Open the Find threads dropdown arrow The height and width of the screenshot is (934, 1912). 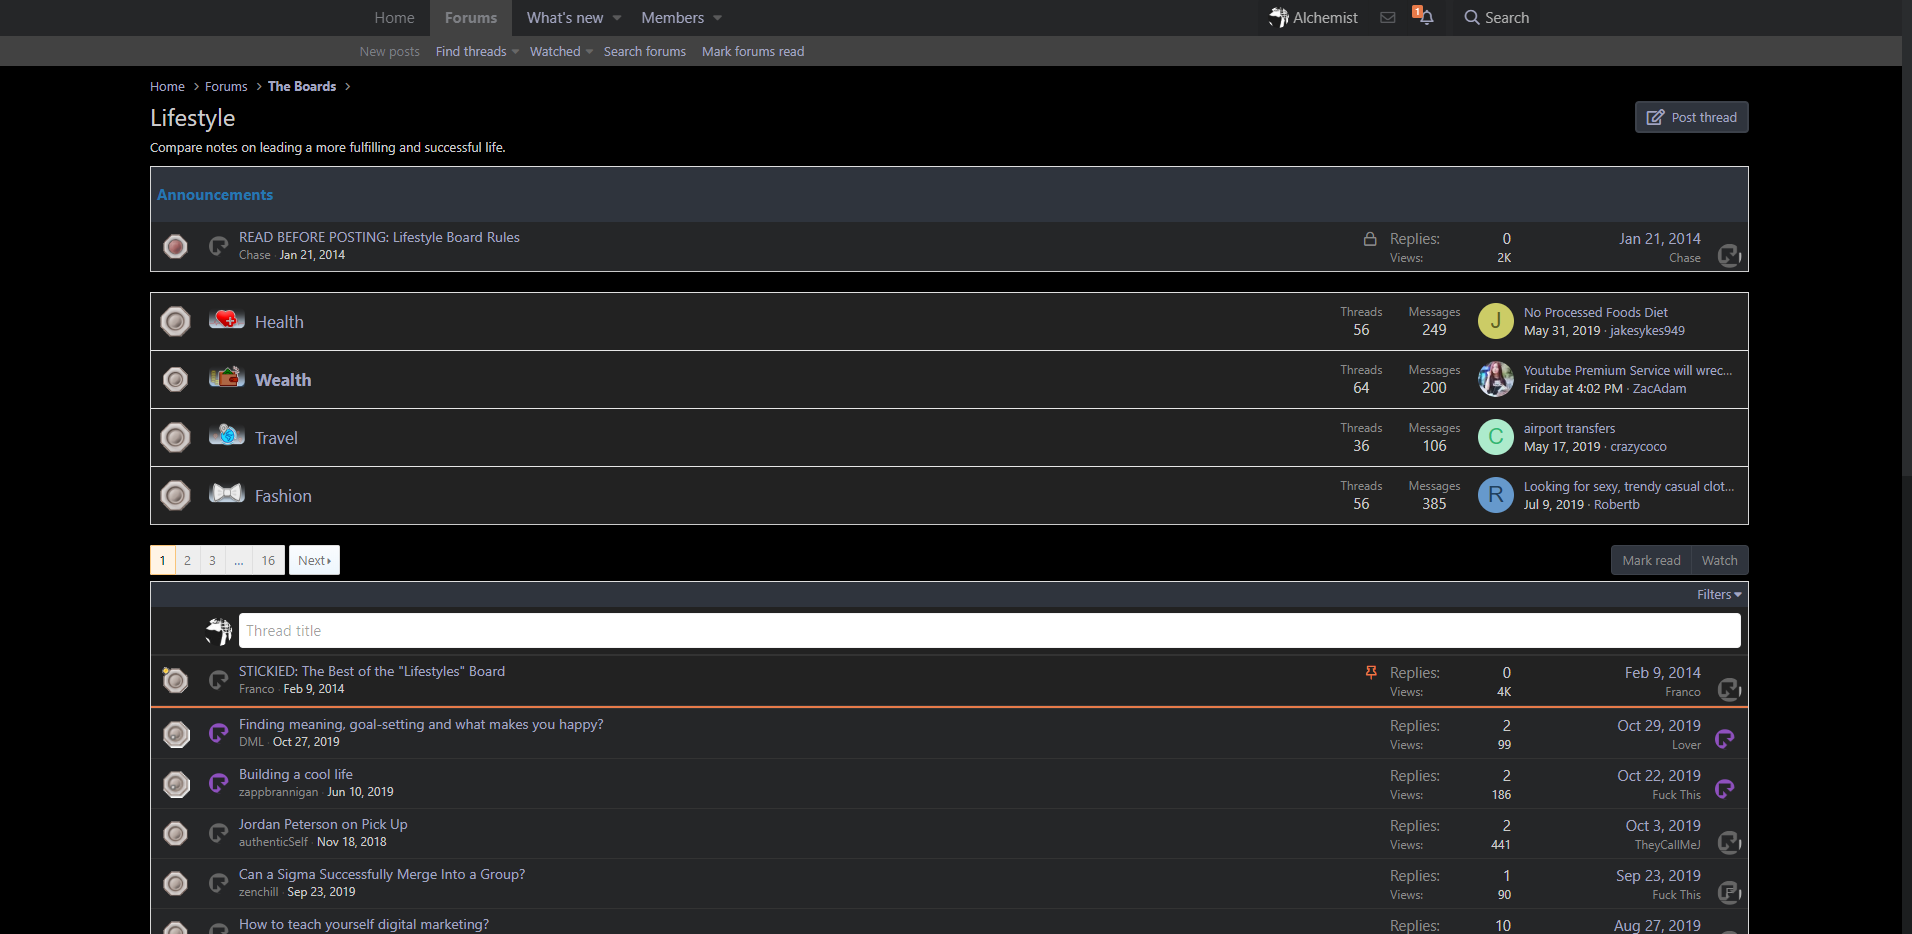click(x=516, y=52)
